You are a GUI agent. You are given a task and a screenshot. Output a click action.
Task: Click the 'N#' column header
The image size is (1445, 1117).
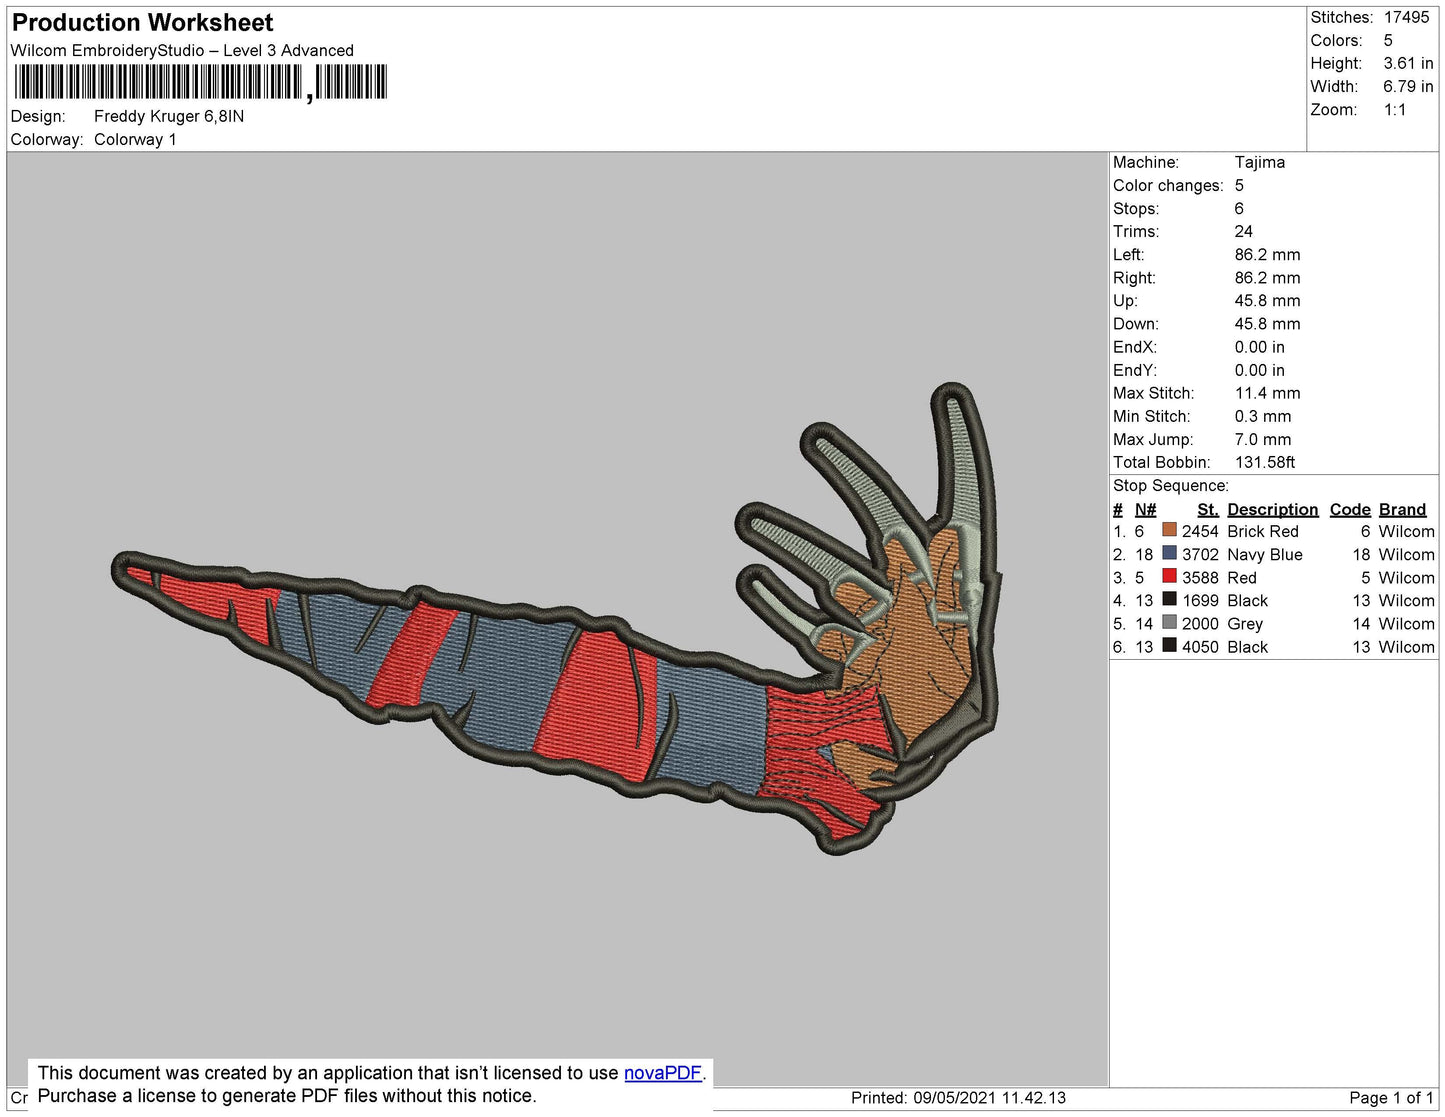[1145, 509]
